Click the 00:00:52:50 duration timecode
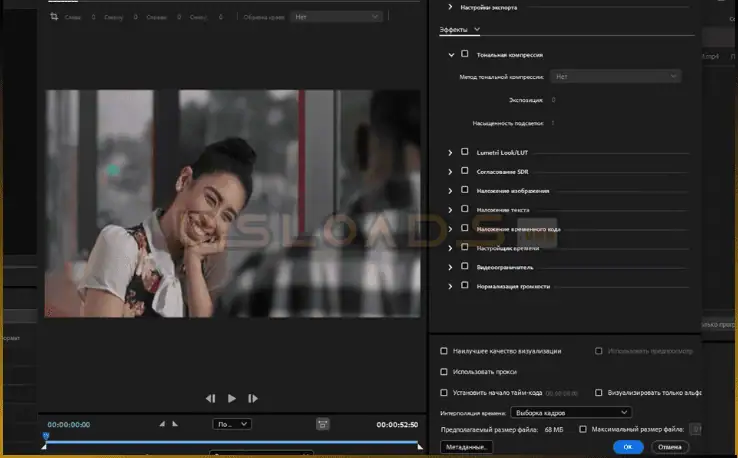This screenshot has height=458, width=738. click(x=397, y=425)
